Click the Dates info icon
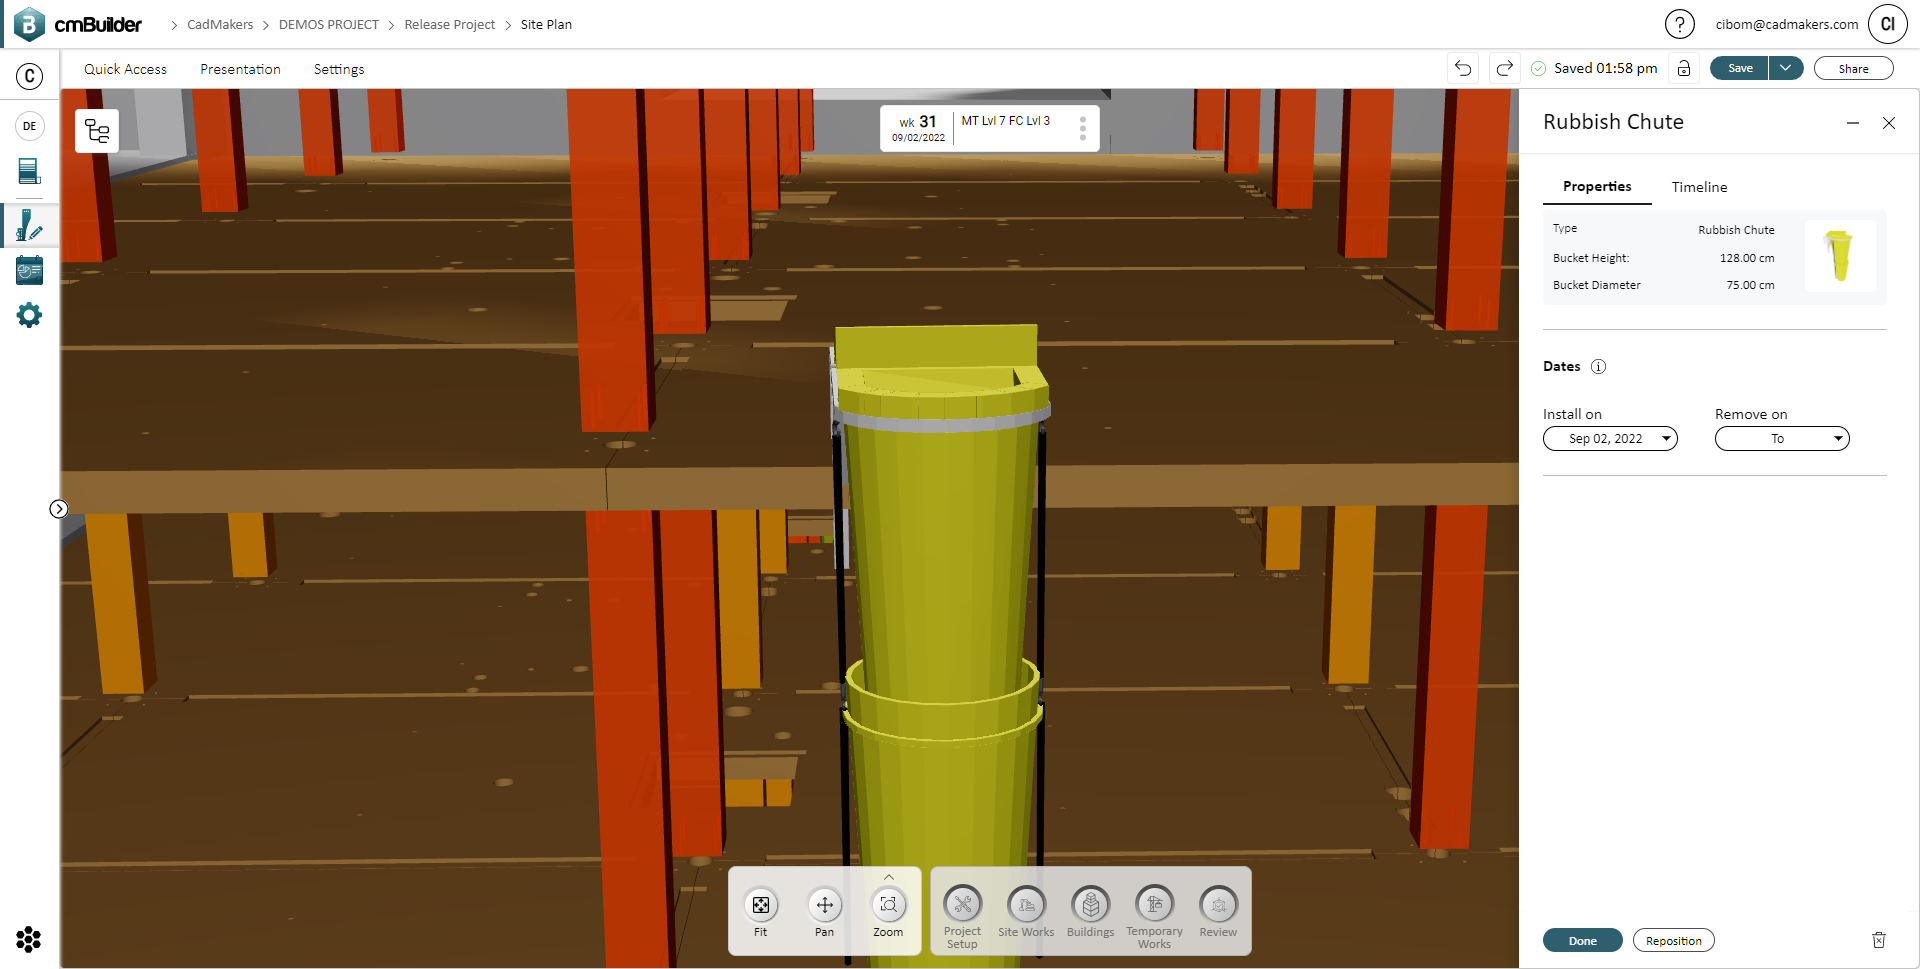1920x969 pixels. point(1598,366)
